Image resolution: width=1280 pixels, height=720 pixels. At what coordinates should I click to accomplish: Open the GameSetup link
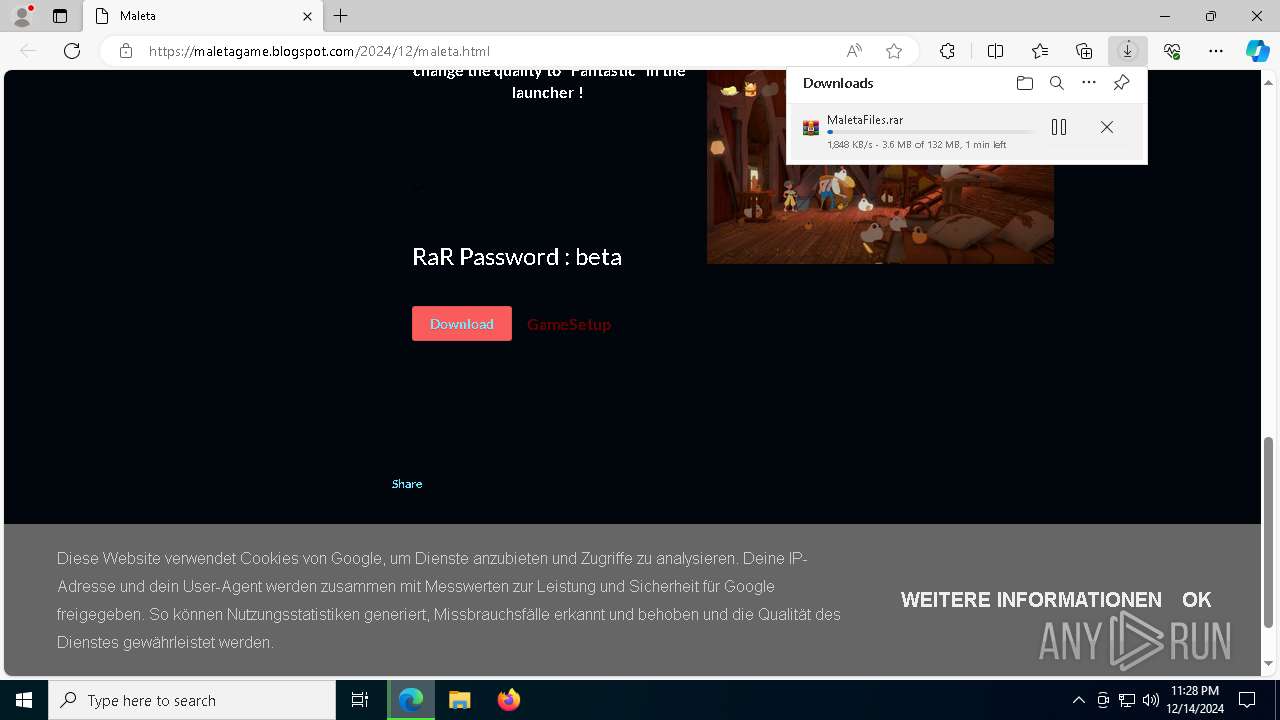[x=569, y=324]
